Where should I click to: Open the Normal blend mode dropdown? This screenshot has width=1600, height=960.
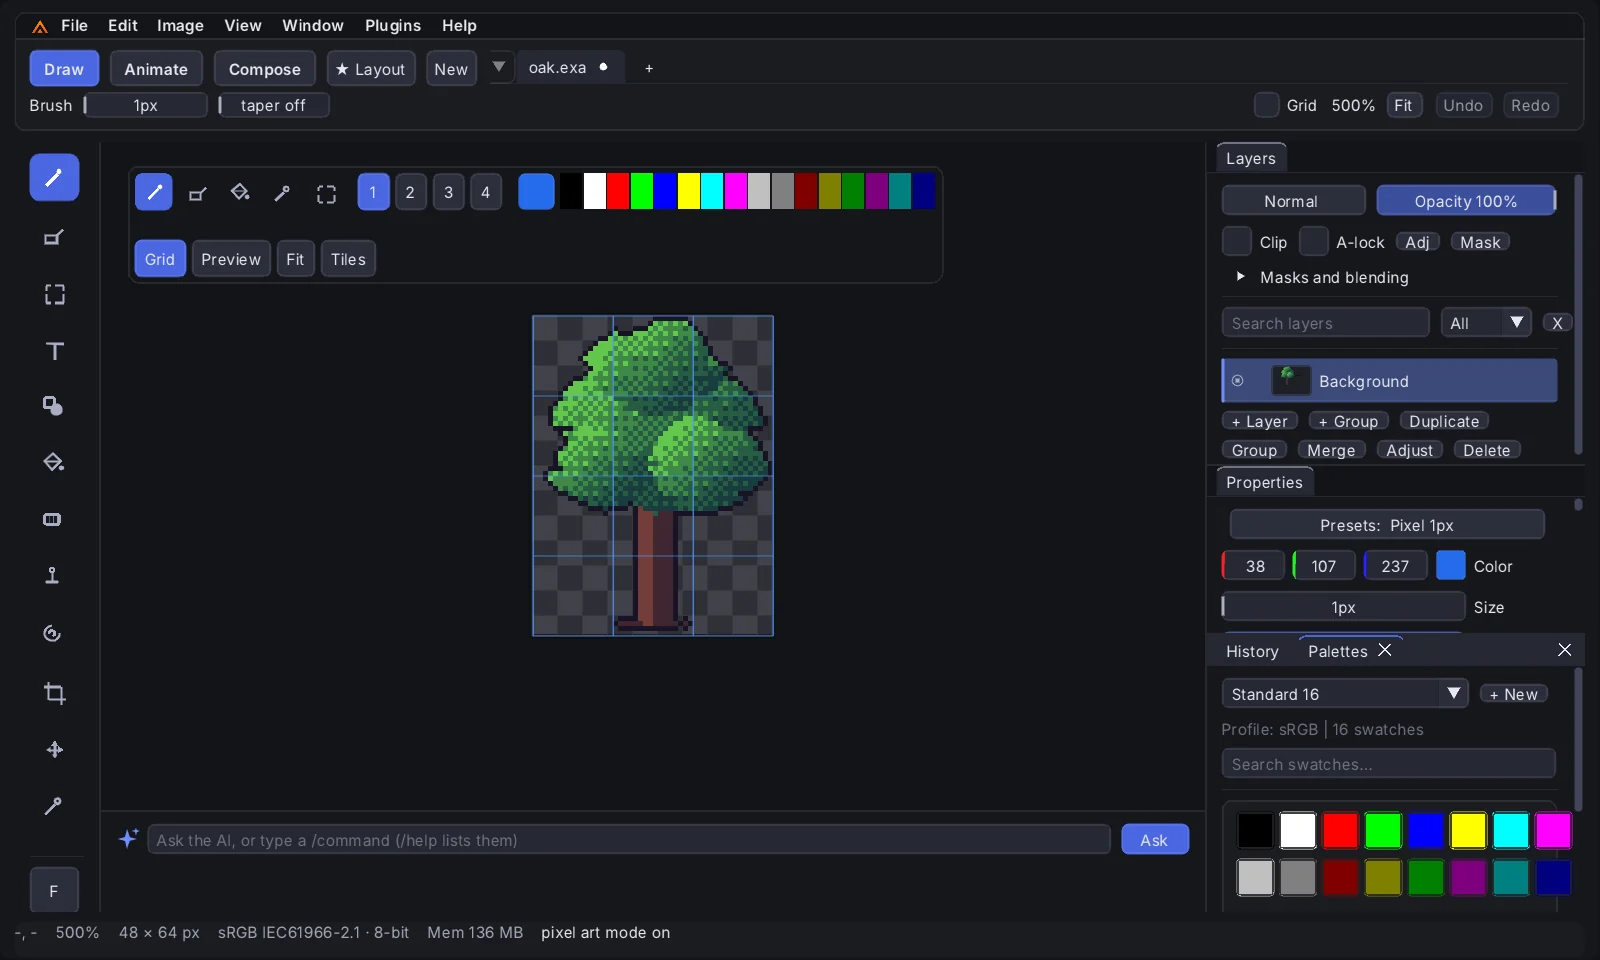point(1293,201)
